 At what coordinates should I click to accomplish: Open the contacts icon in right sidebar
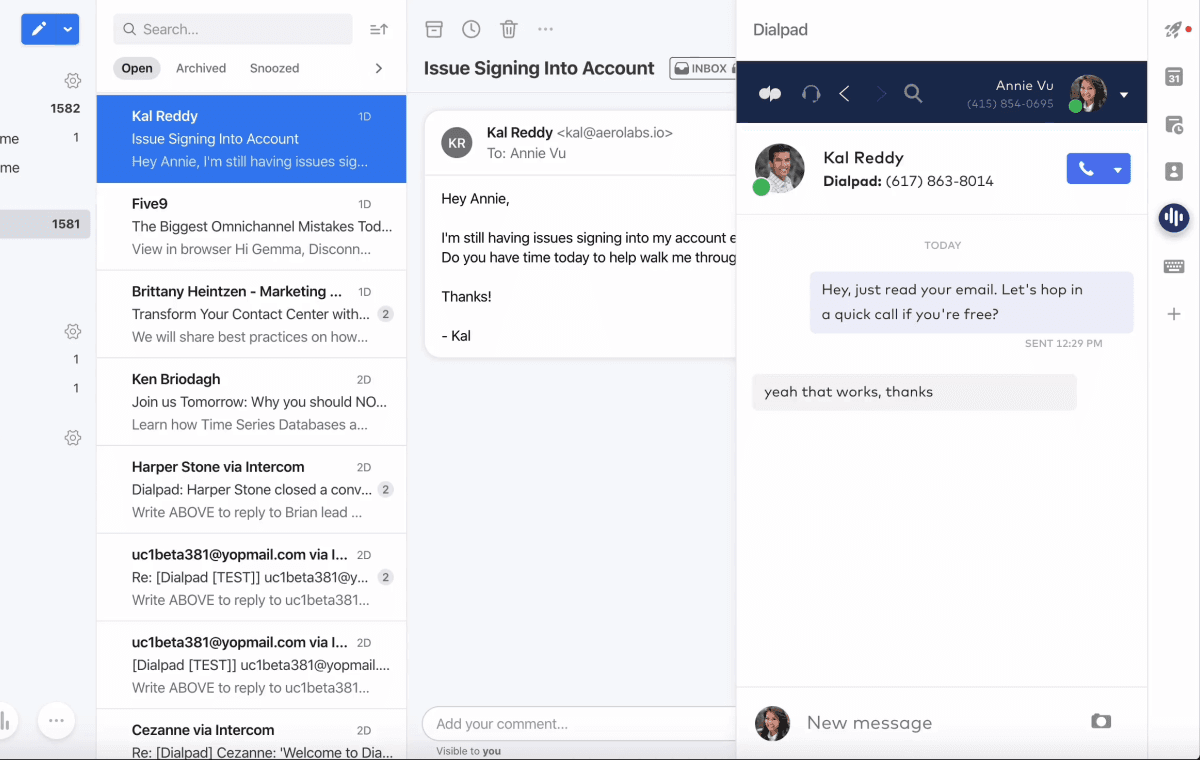[1174, 172]
